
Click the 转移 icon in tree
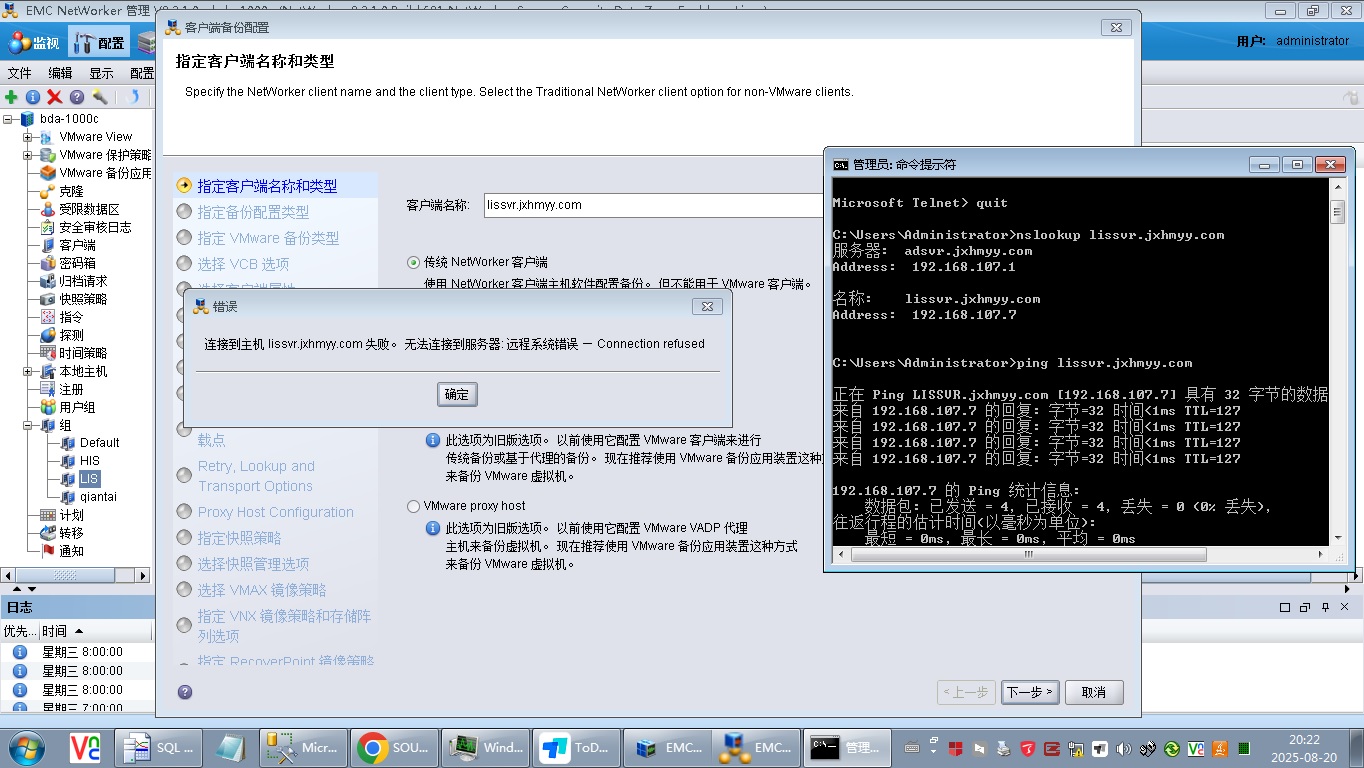48,533
